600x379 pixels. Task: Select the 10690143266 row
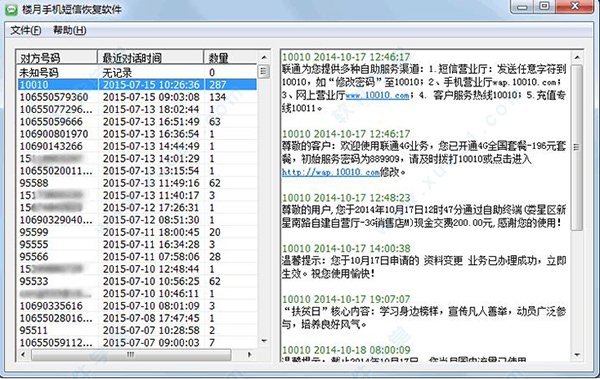(x=137, y=146)
